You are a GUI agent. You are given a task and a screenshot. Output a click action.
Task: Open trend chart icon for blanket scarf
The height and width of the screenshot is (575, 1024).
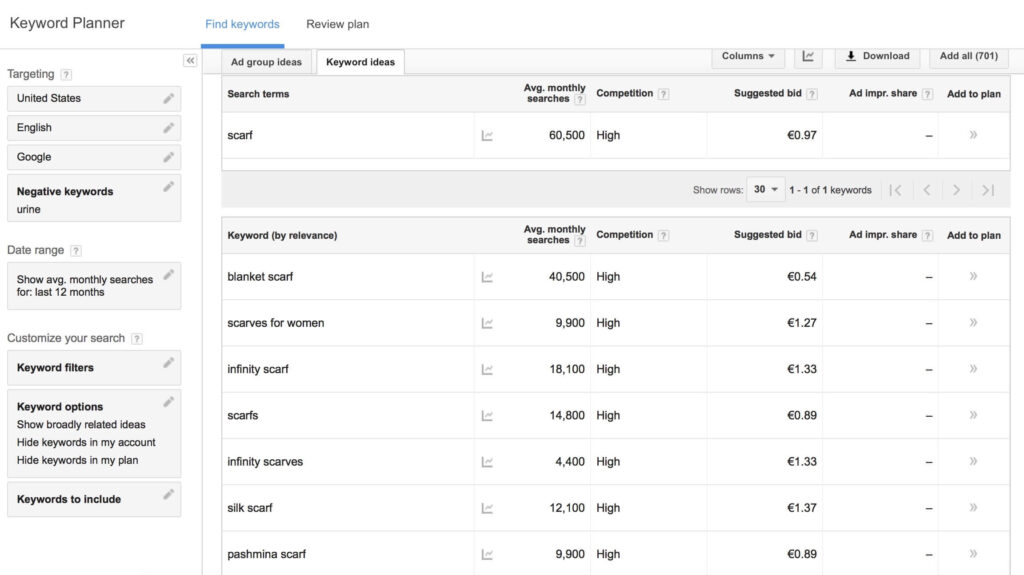(487, 277)
